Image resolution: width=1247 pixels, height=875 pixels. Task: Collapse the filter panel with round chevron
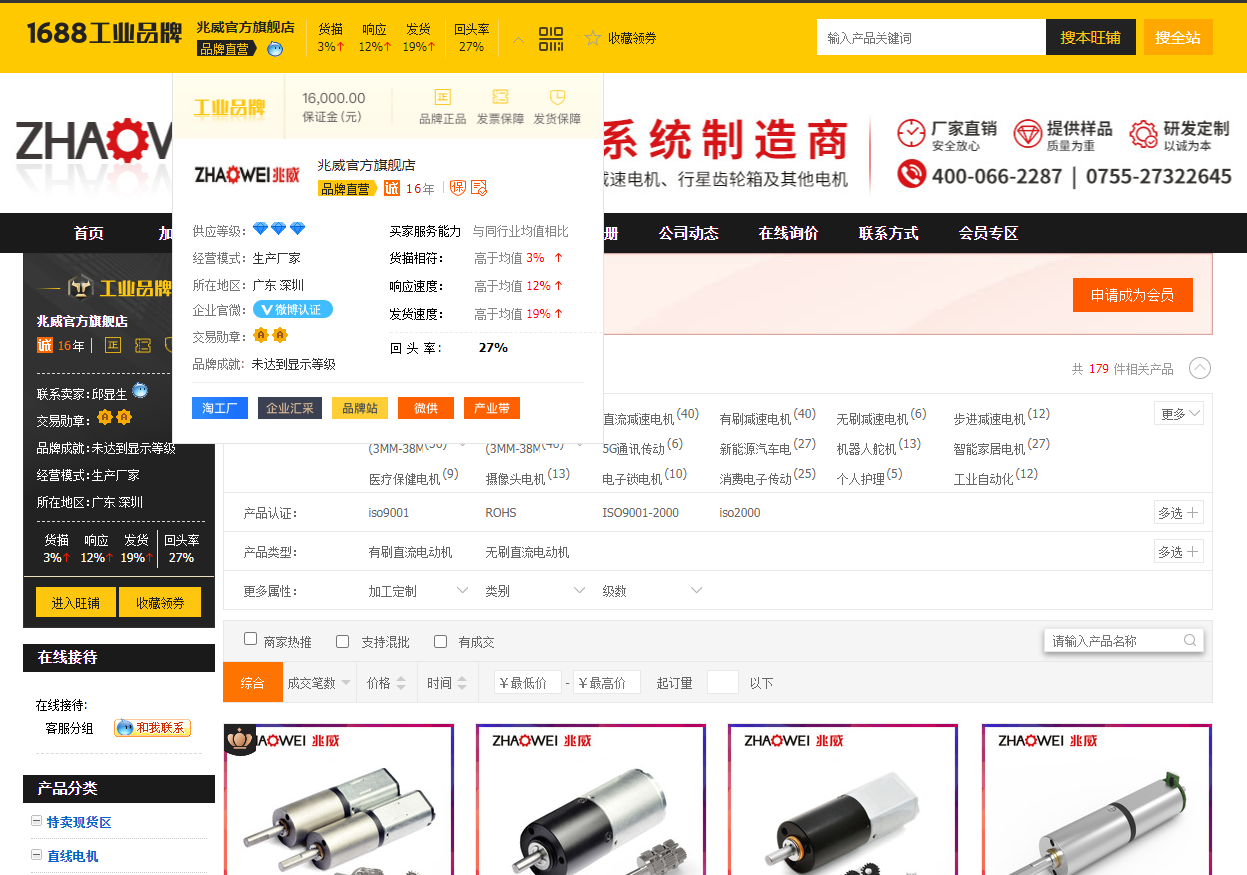tap(1200, 368)
